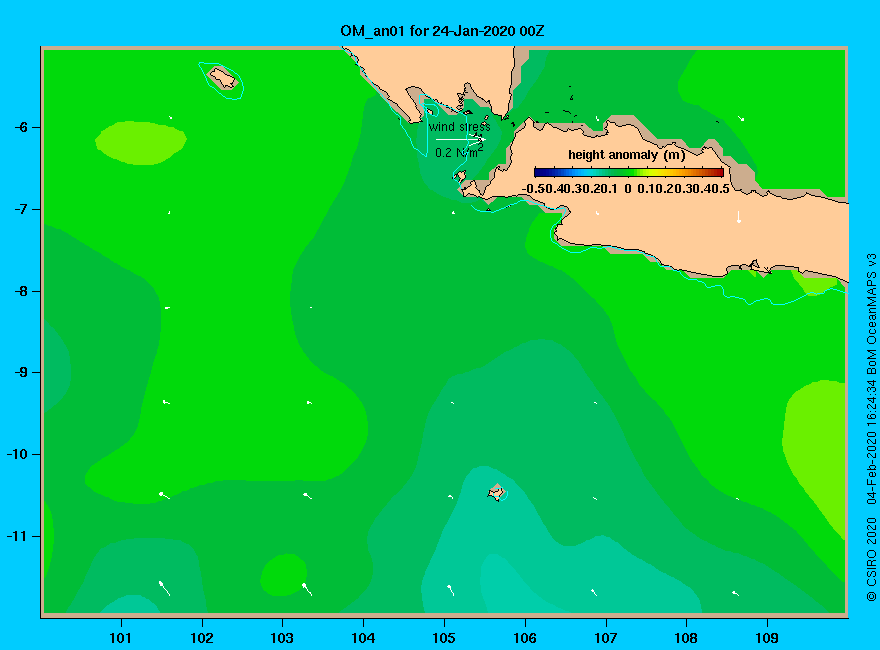Click the latitude label '-10'

pos(17,454)
